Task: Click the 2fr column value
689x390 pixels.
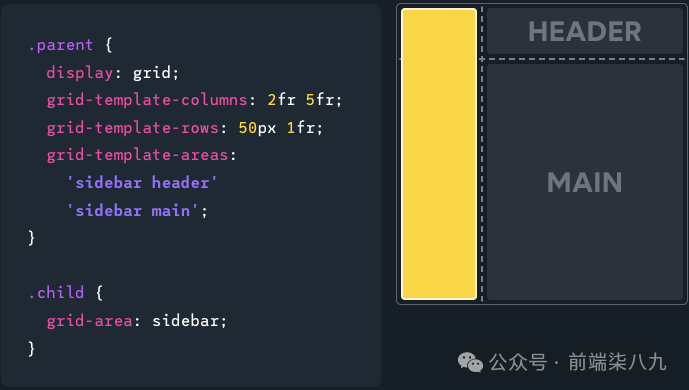Action: pyautogui.click(x=282, y=100)
